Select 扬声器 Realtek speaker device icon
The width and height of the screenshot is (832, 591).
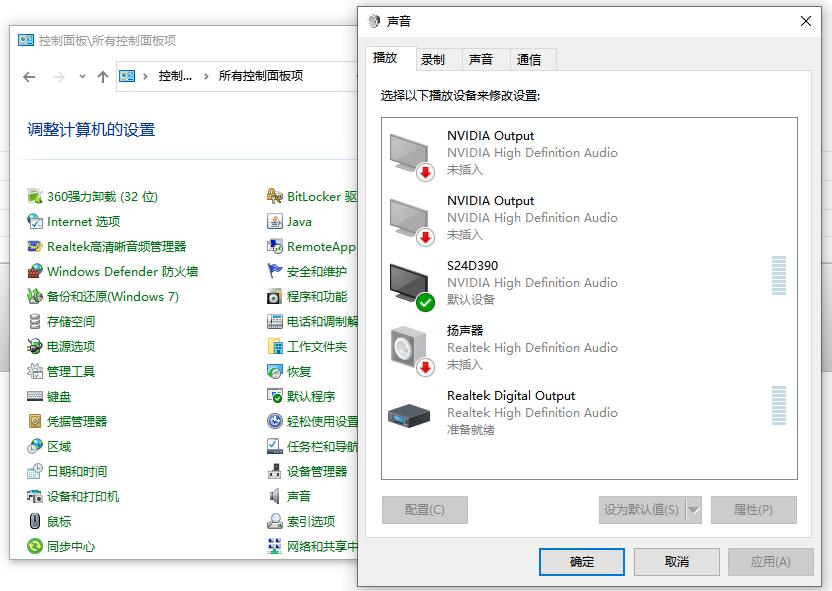[x=412, y=351]
